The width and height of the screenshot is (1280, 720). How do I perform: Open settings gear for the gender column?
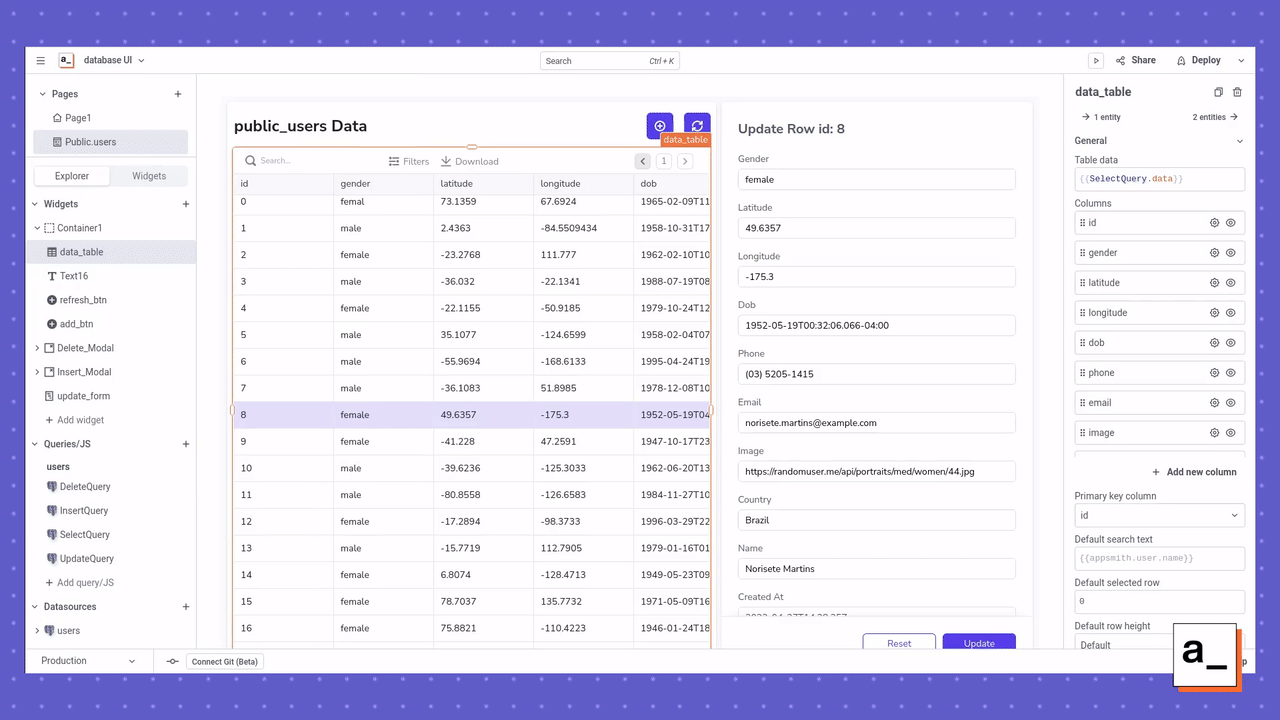pyautogui.click(x=1215, y=252)
